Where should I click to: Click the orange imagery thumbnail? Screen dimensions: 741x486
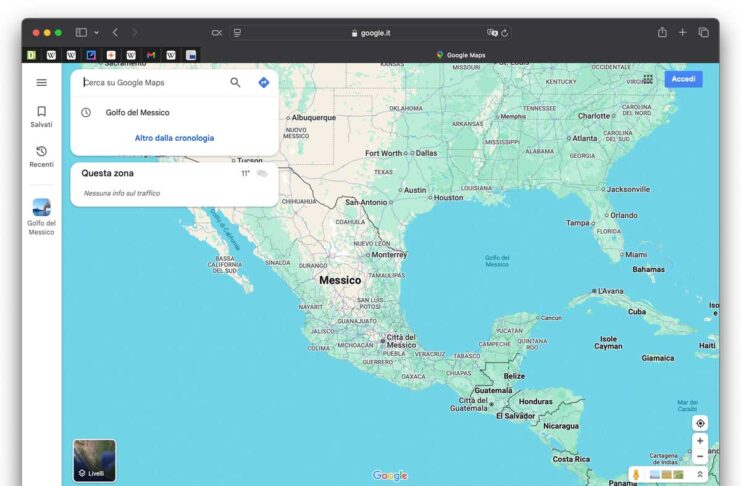click(667, 474)
